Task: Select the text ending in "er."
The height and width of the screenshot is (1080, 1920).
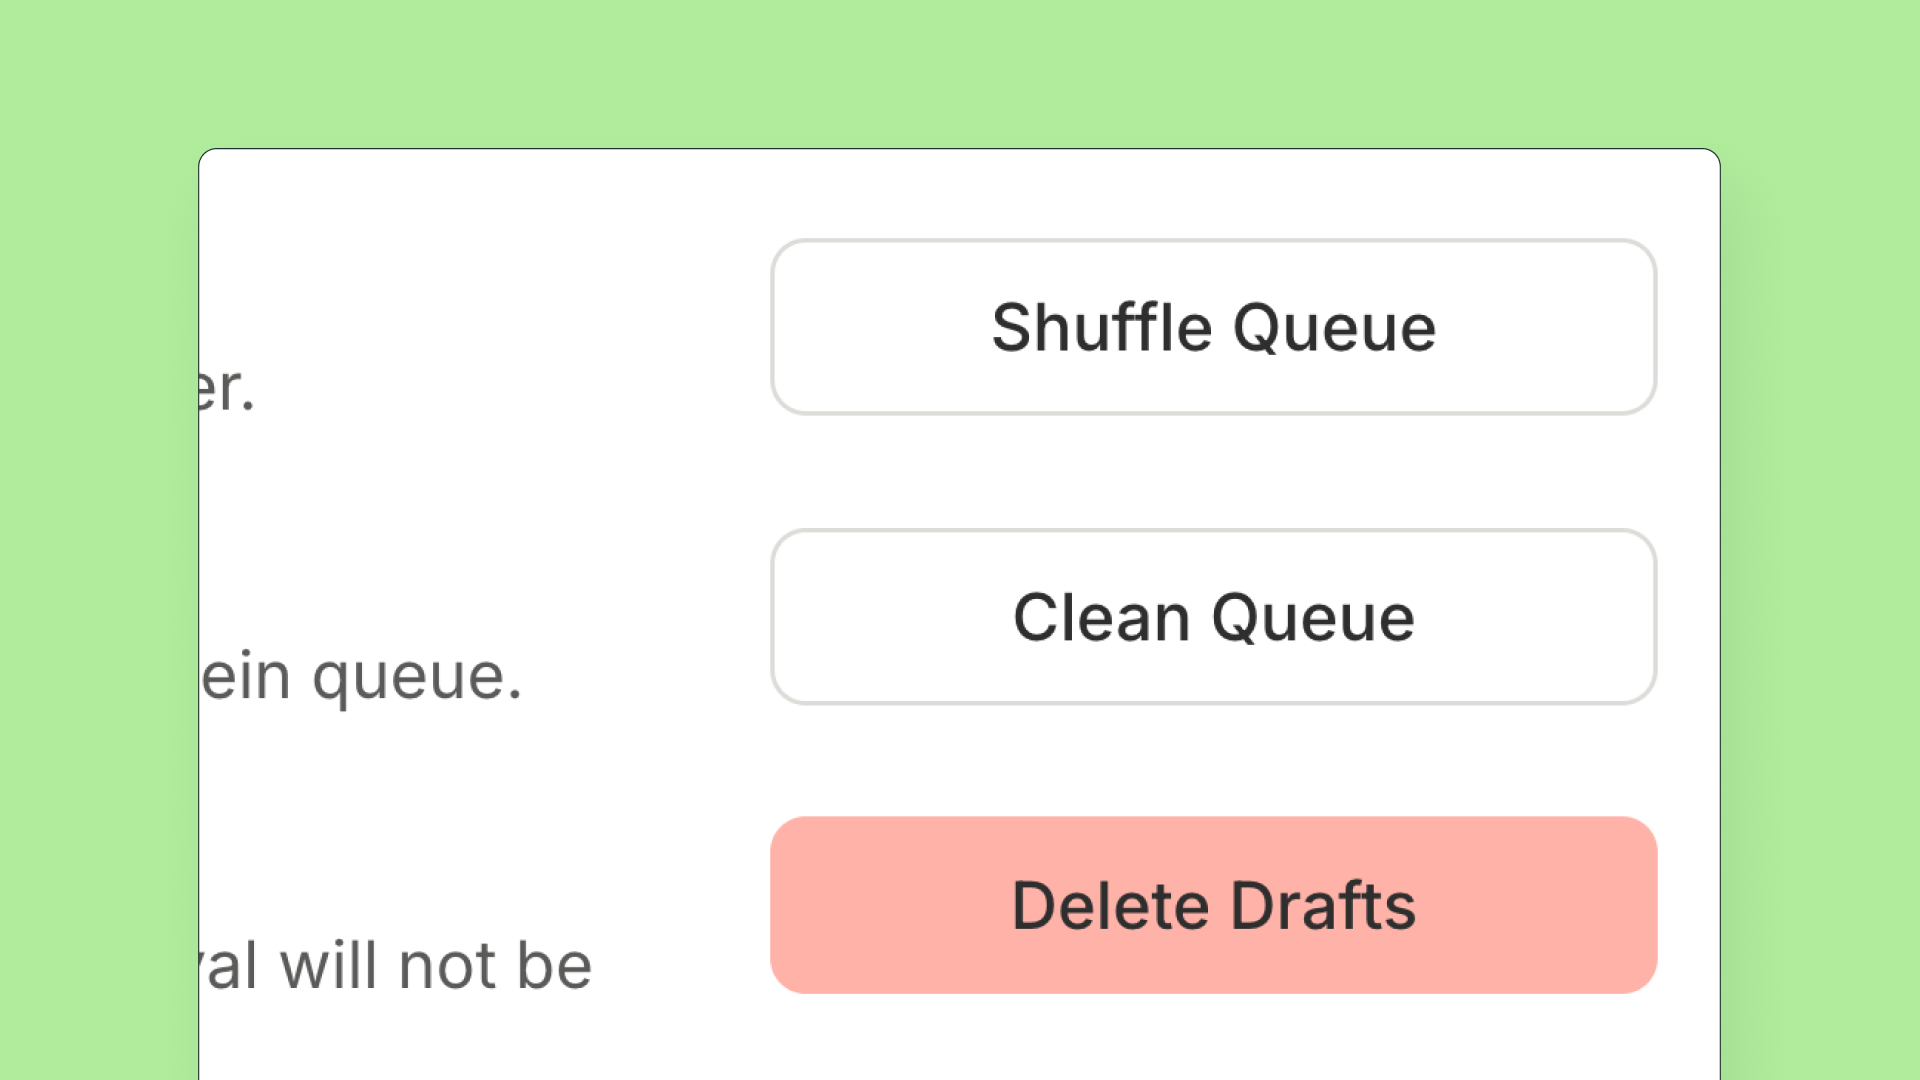Action: coord(227,389)
